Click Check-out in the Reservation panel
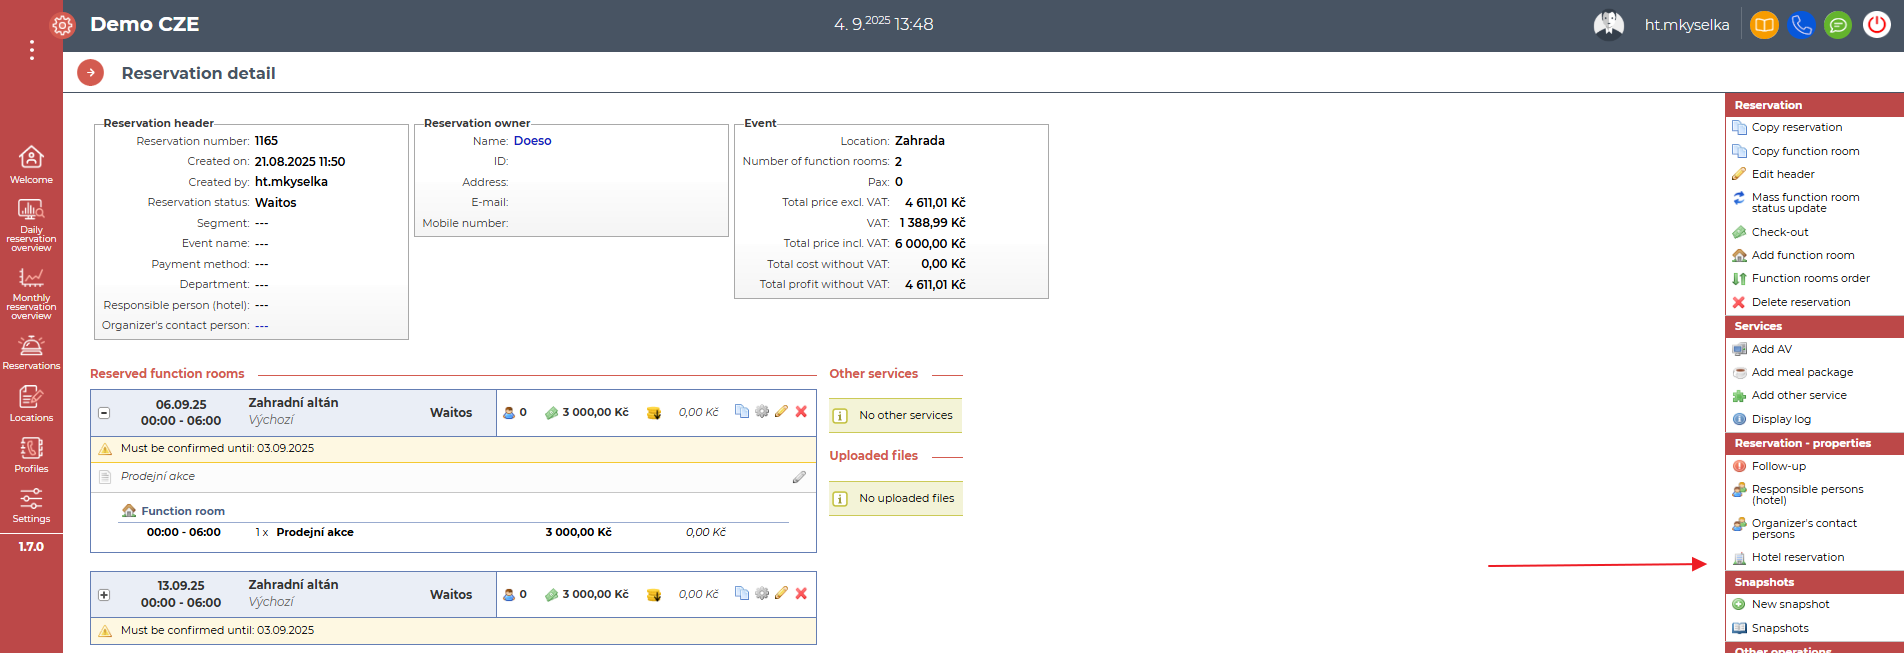1904x653 pixels. pos(1780,232)
